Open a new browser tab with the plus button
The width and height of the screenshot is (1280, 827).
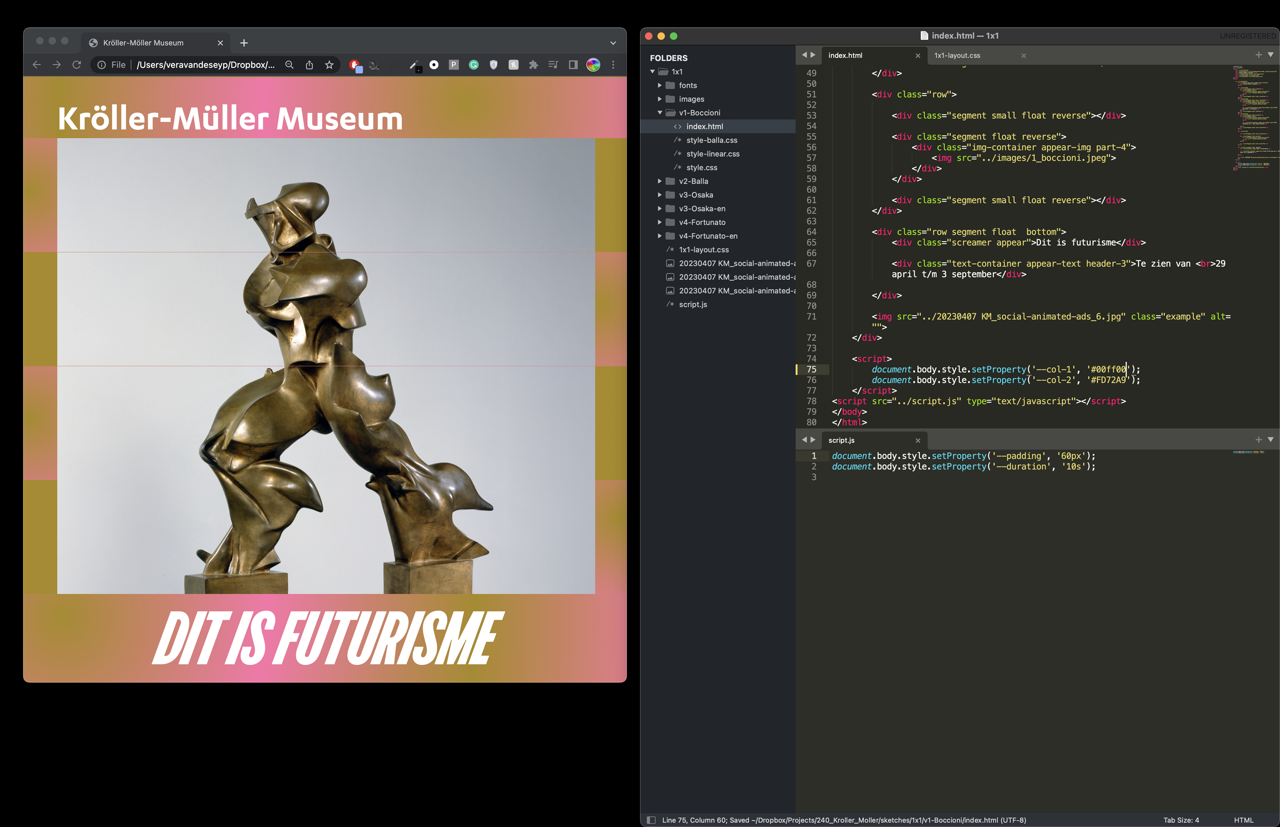tap(244, 43)
